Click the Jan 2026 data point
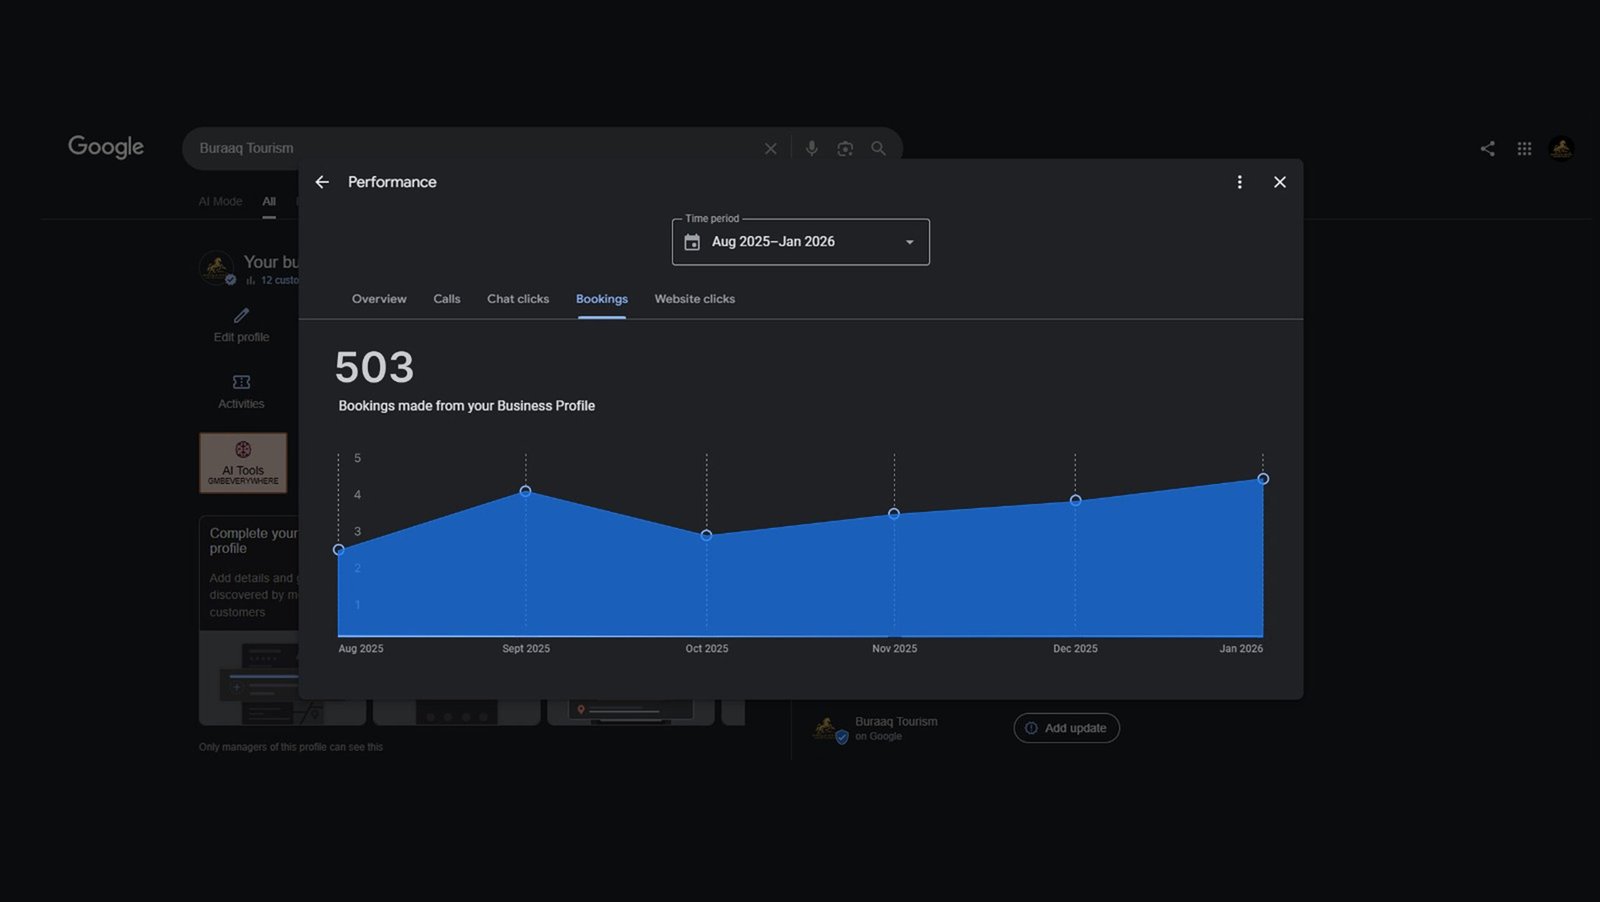This screenshot has width=1600, height=902. (x=1263, y=479)
